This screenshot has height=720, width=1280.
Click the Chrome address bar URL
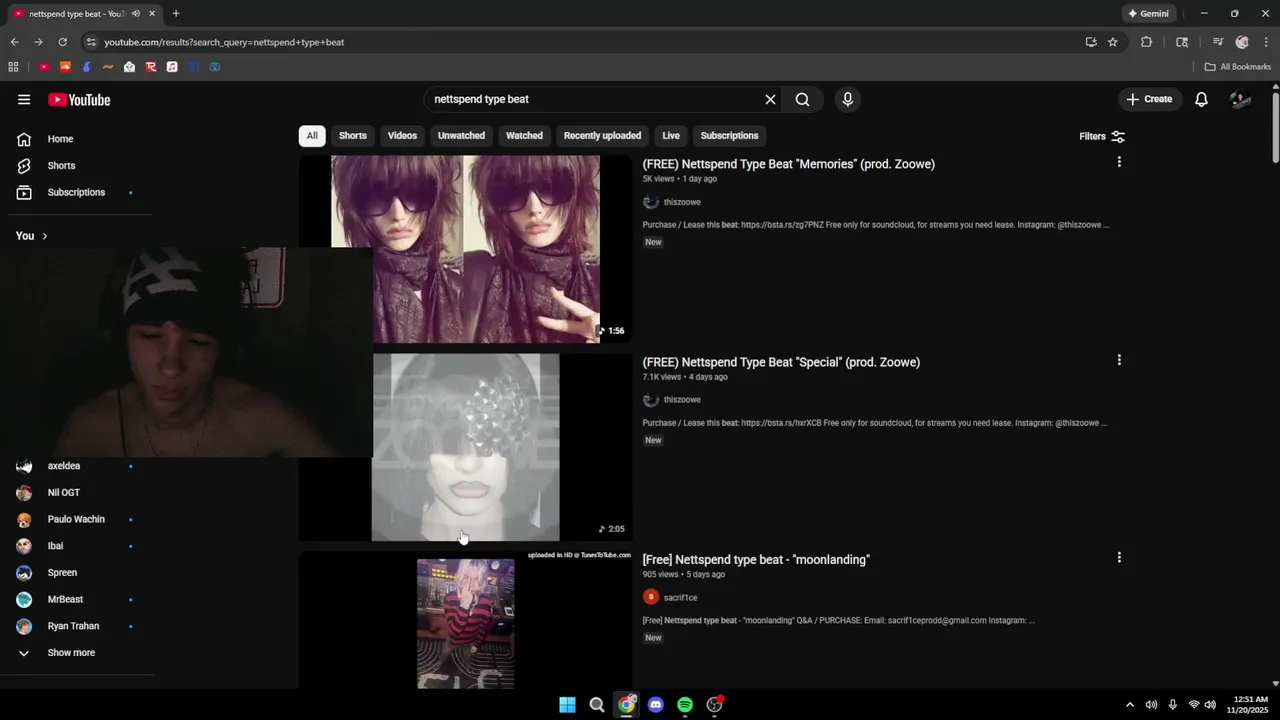coord(224,42)
